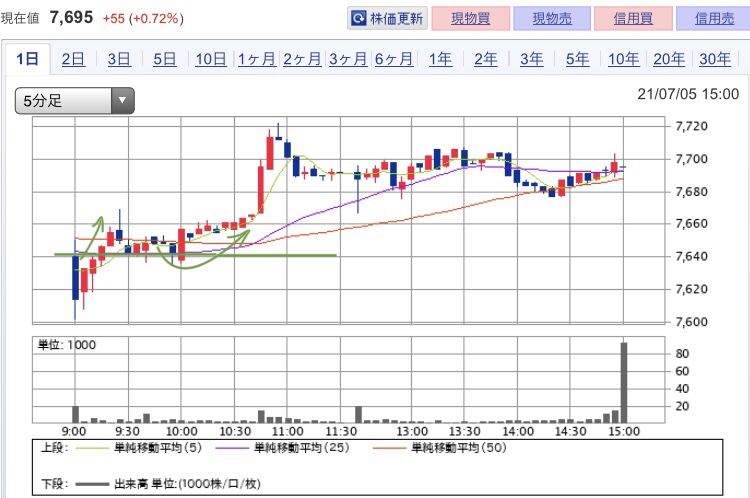Image resolution: width=750 pixels, height=498 pixels.
Task: Click the 11:30 time axis label
Action: [x=341, y=432]
